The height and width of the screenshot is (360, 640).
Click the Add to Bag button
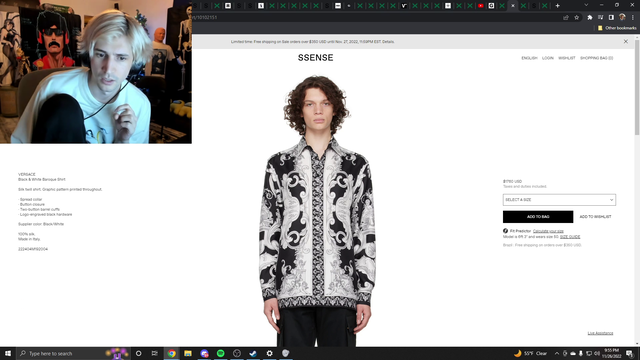point(538,217)
